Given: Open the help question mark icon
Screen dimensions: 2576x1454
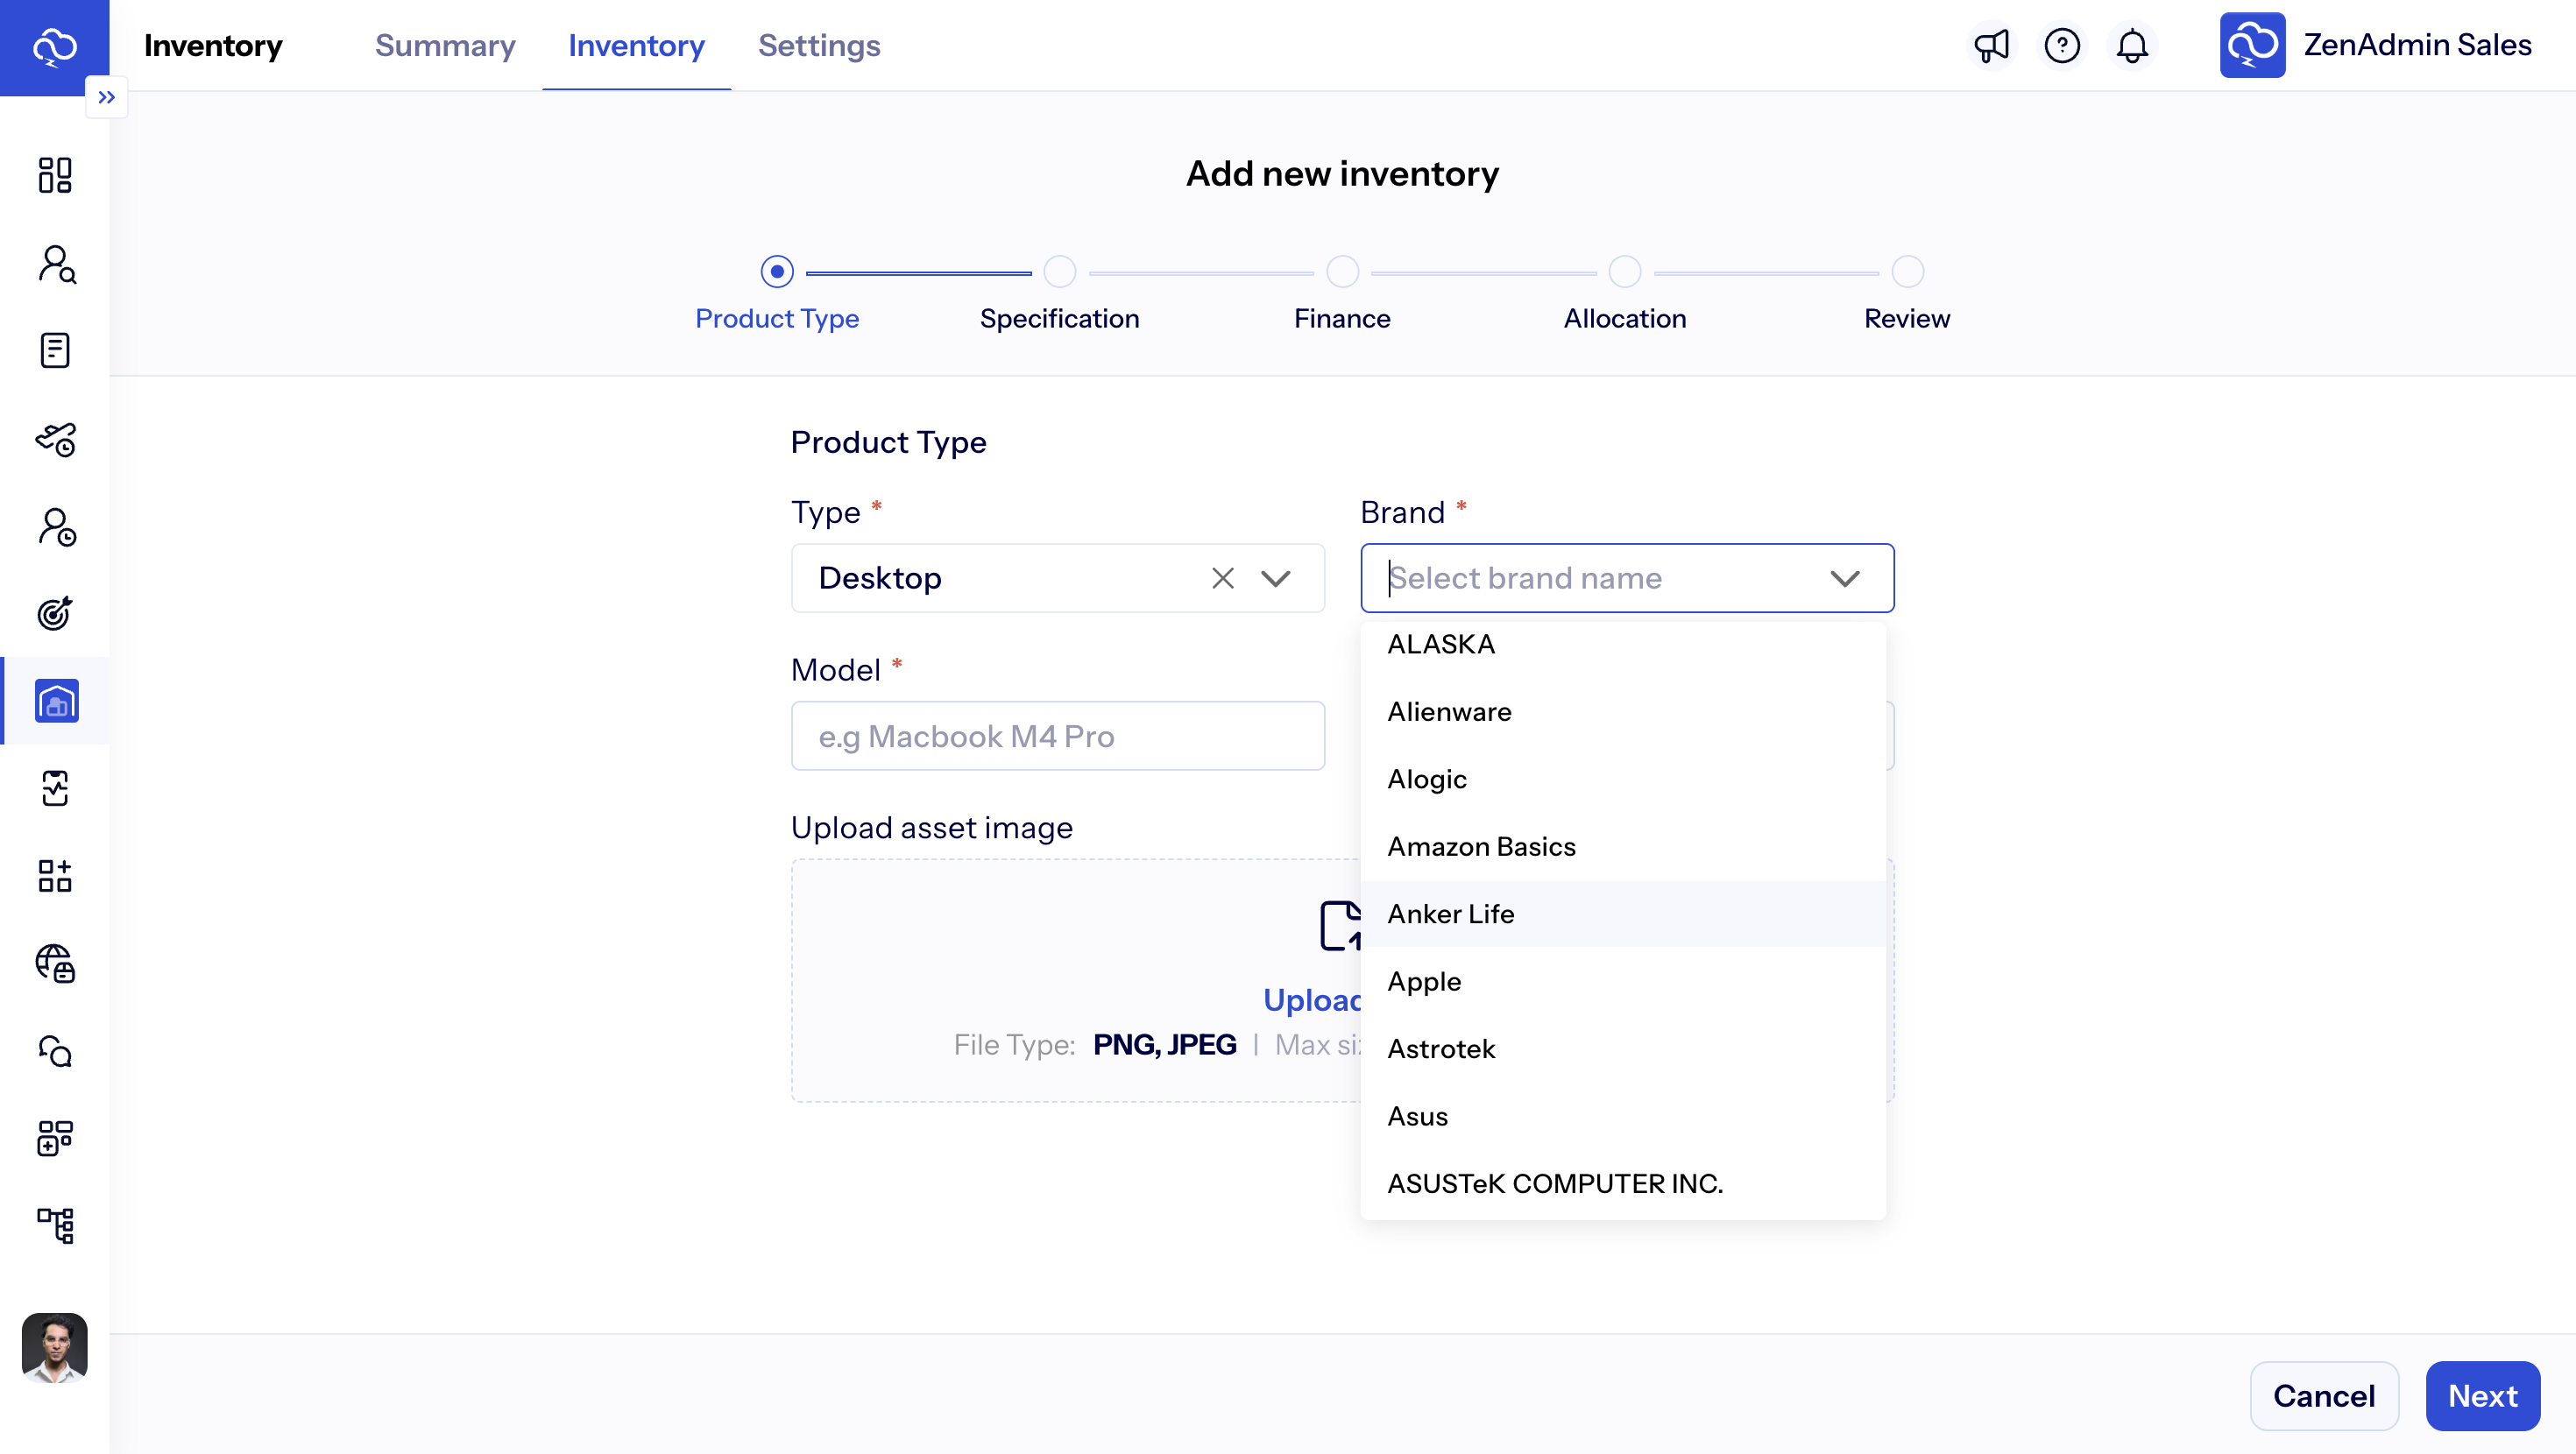Looking at the screenshot, I should point(2061,45).
